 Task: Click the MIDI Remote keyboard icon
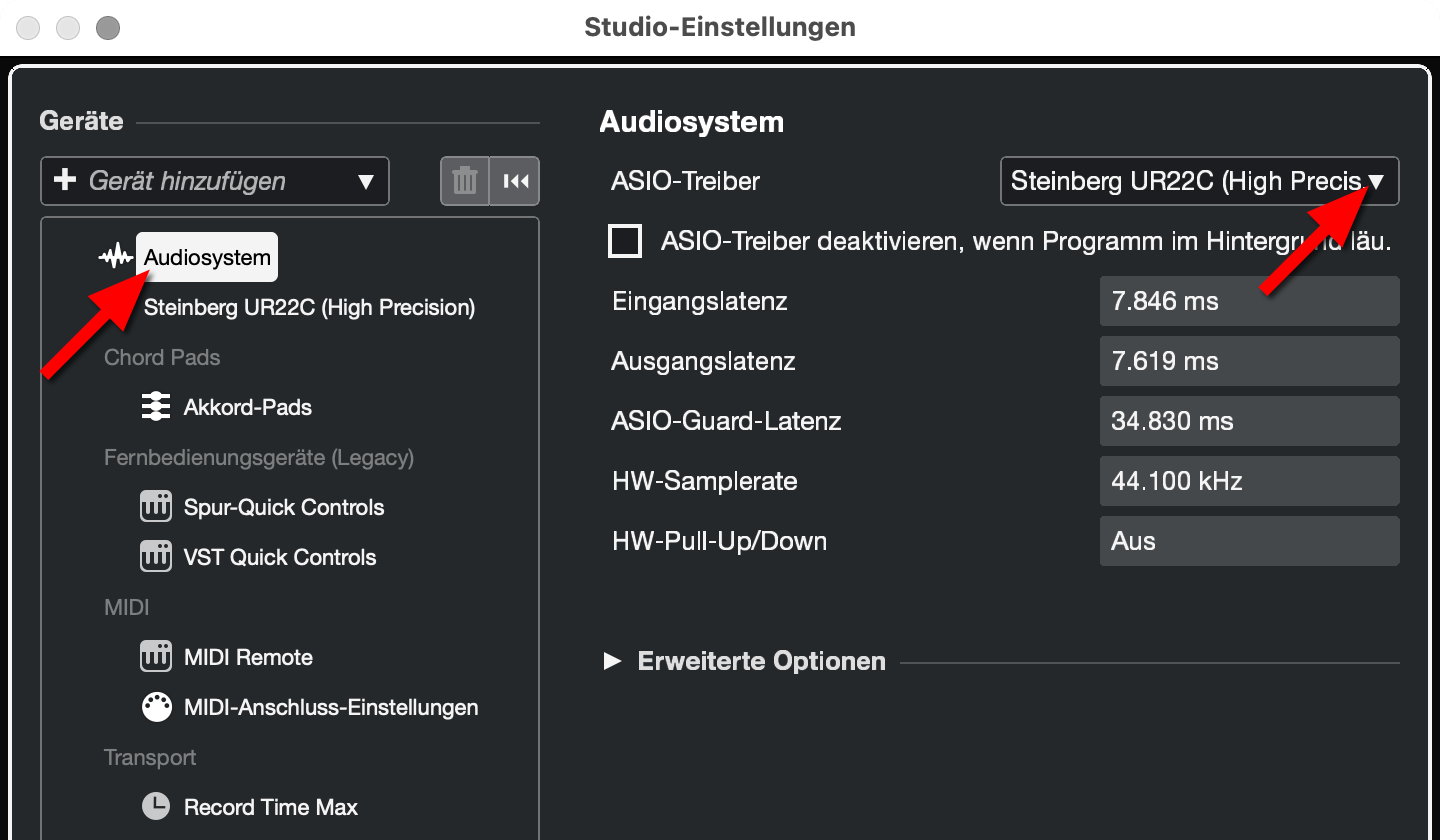click(x=156, y=656)
